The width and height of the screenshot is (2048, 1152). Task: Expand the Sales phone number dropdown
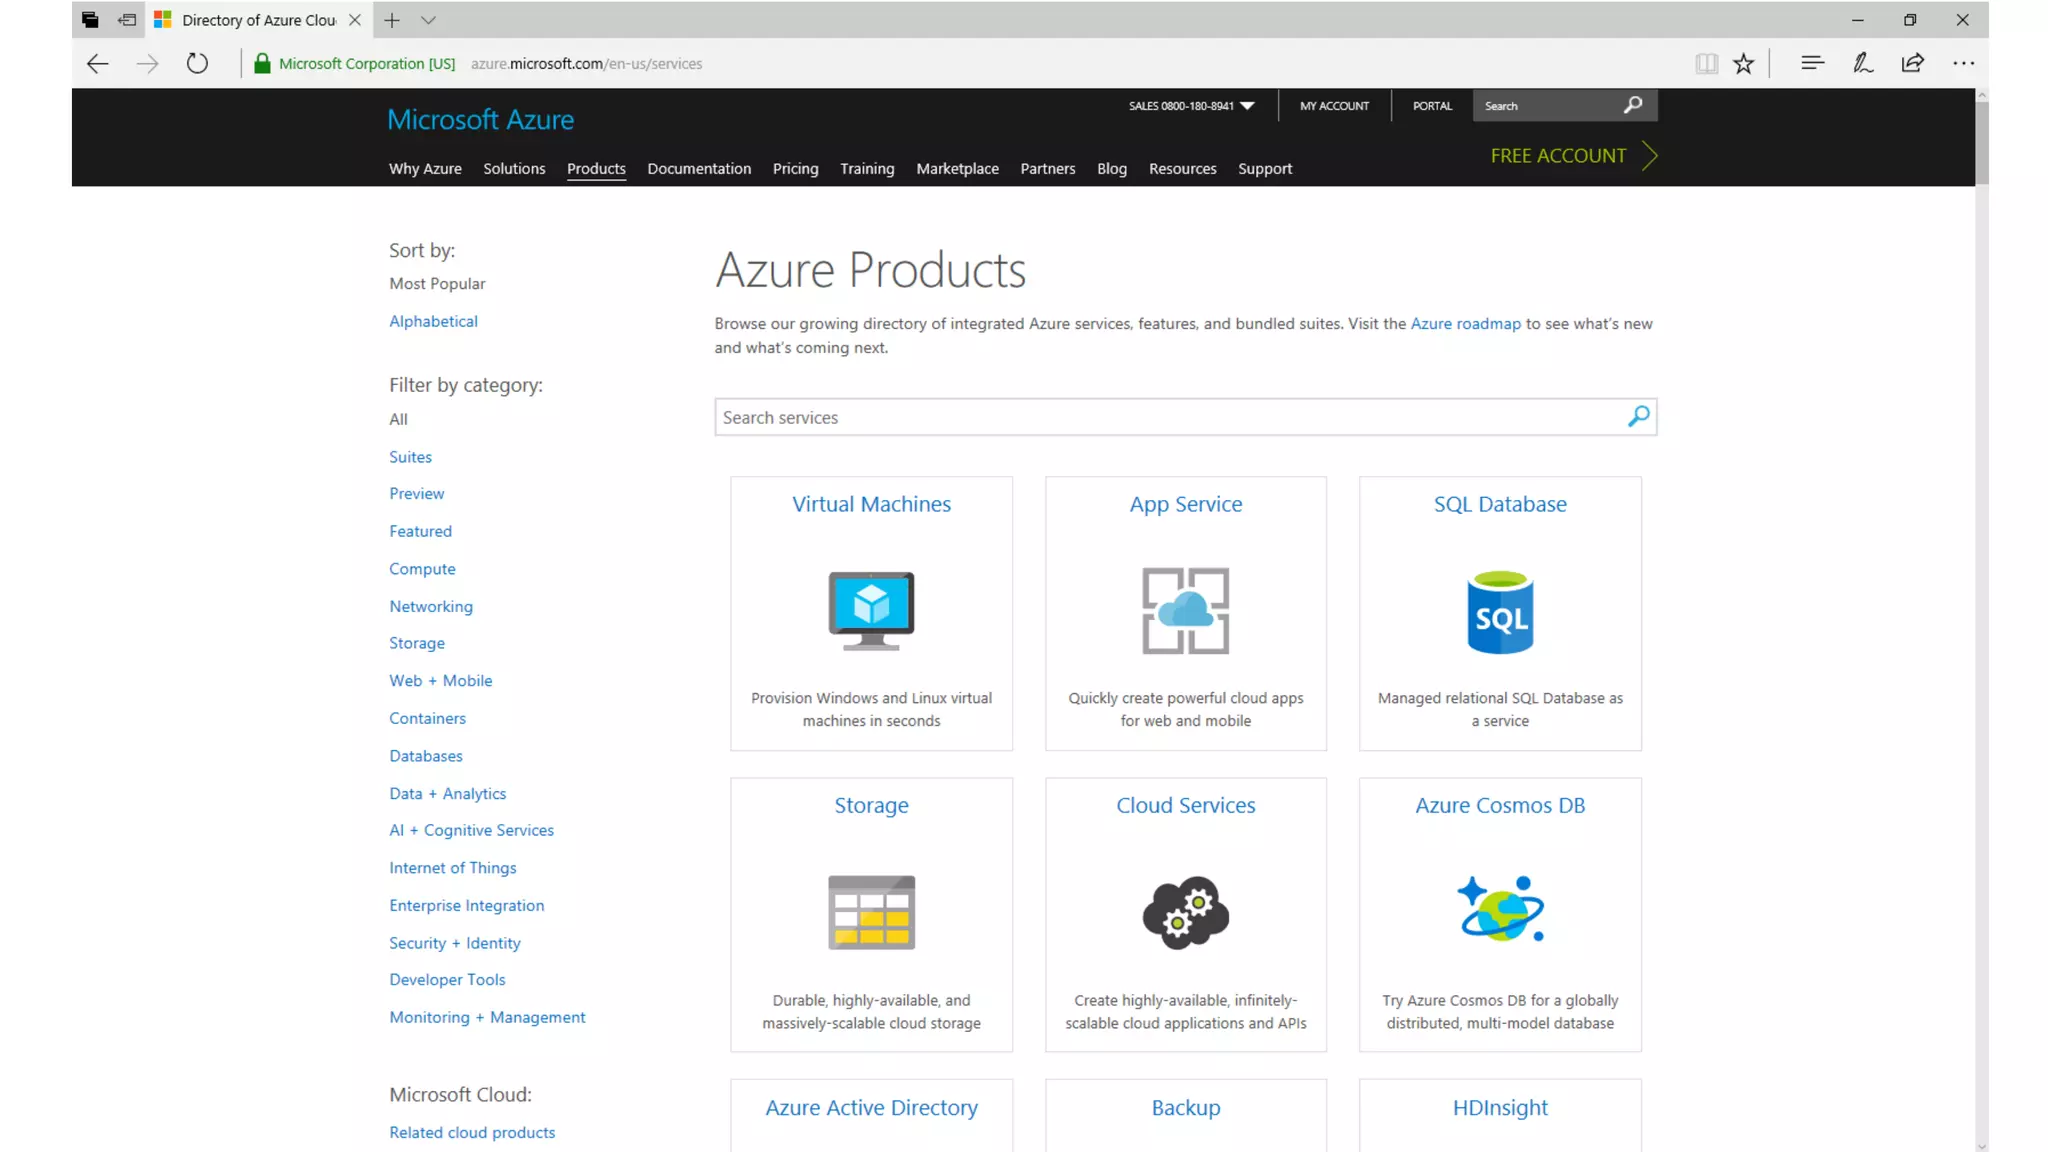(1246, 106)
